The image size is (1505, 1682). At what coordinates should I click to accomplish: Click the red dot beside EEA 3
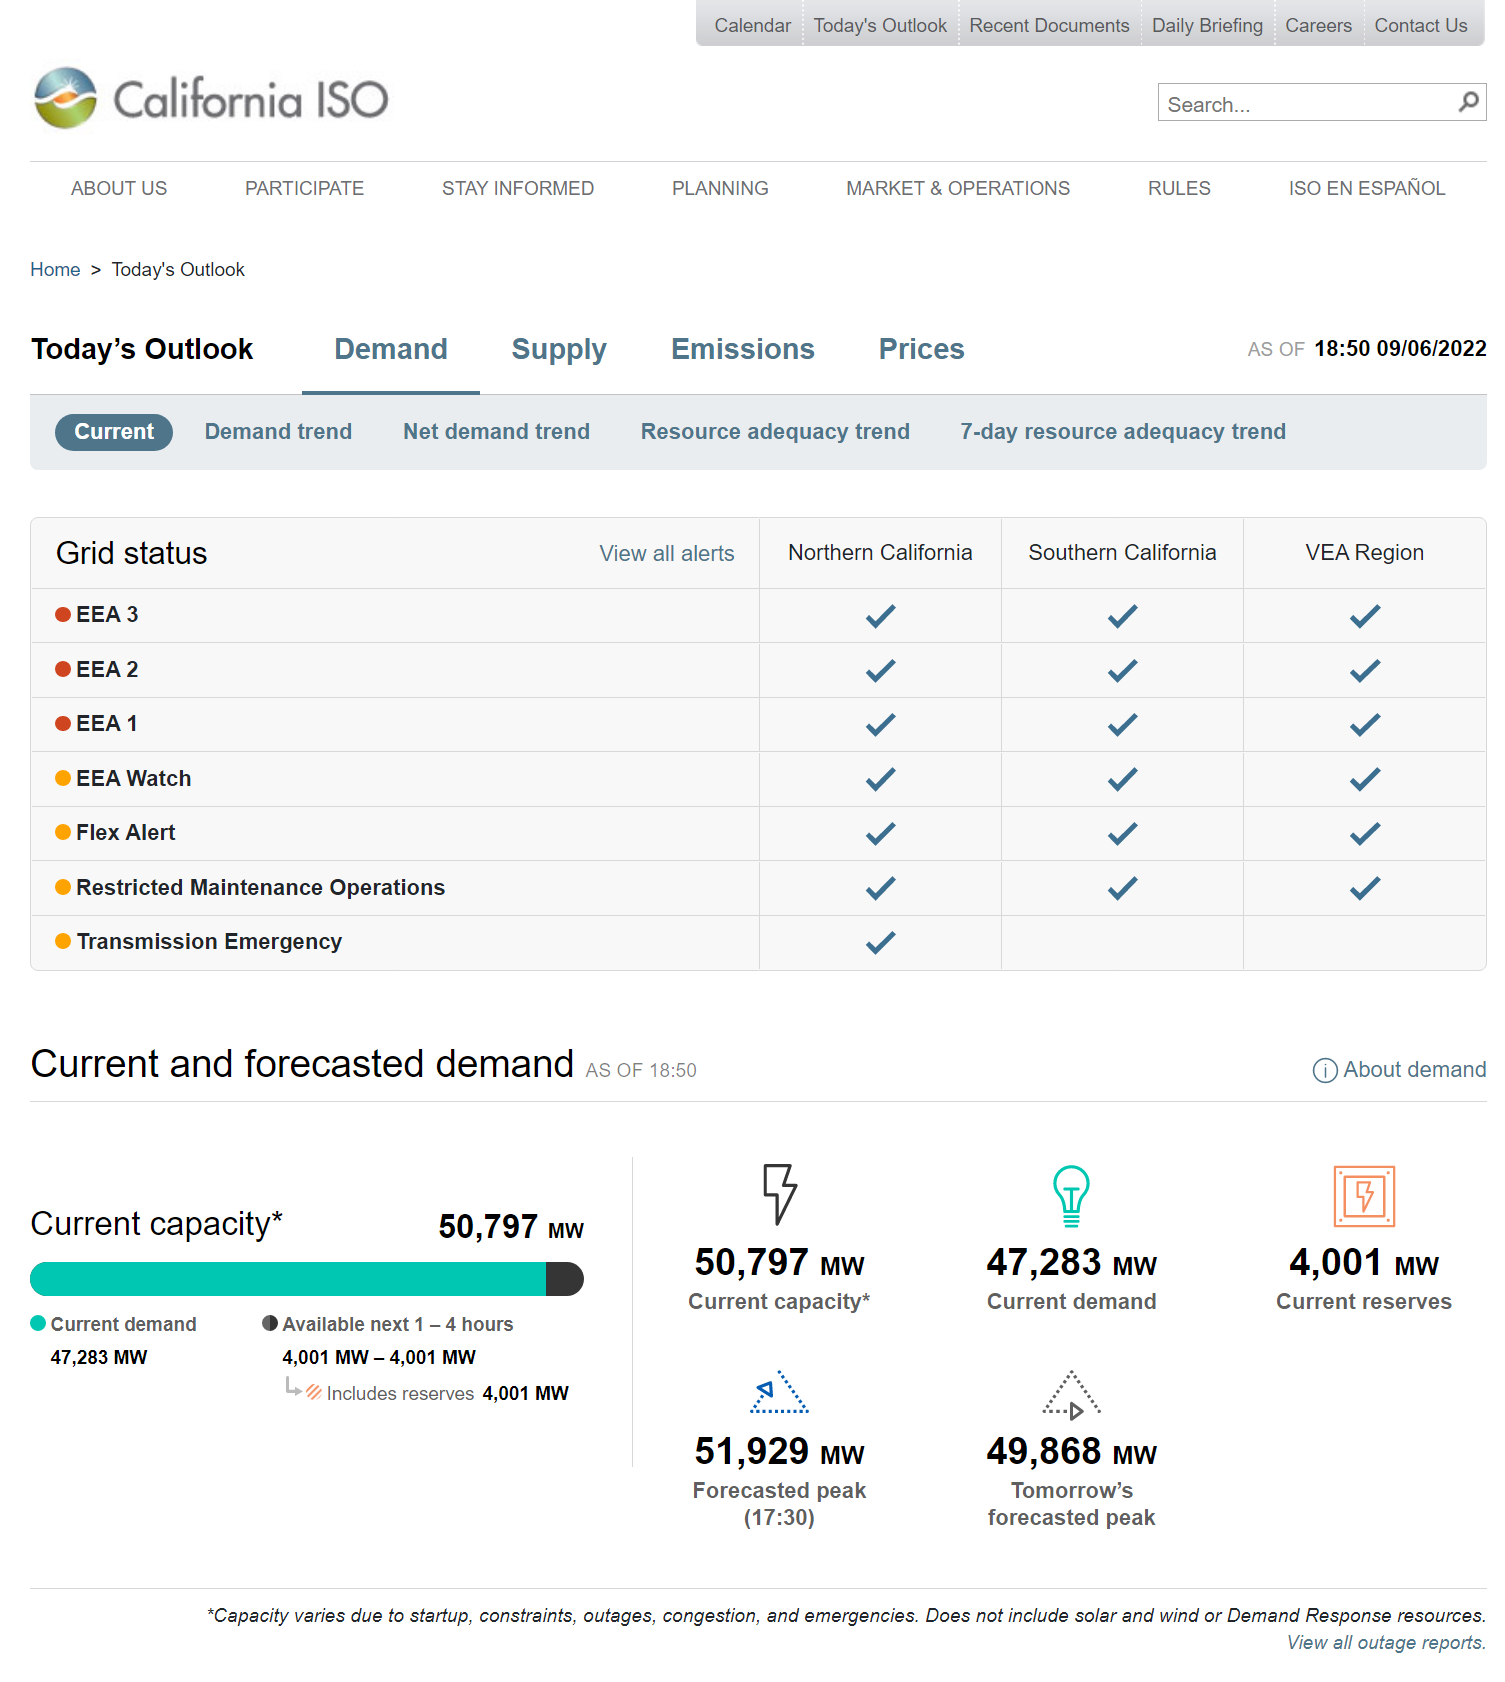point(63,614)
